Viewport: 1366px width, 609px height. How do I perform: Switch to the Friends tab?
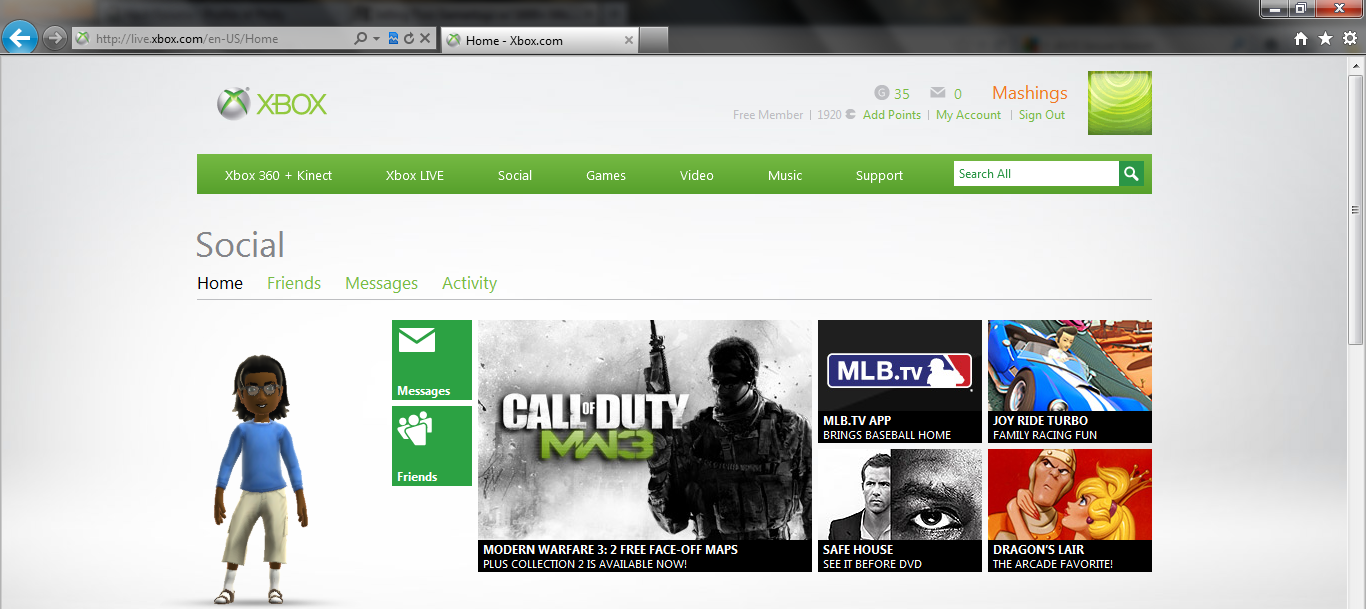coord(294,283)
